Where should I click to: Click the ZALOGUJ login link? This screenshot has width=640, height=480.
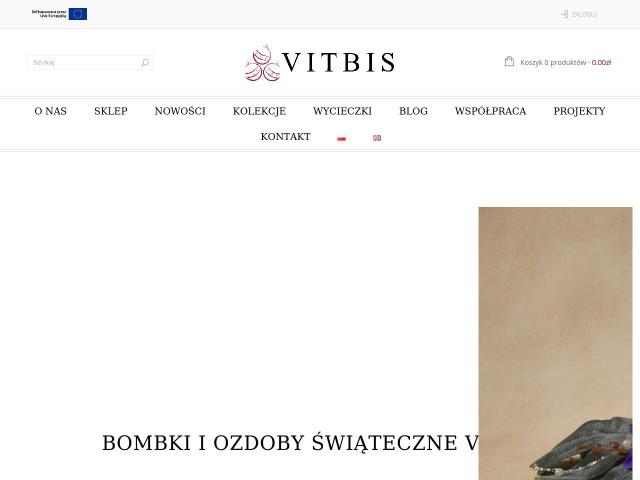(x=584, y=15)
